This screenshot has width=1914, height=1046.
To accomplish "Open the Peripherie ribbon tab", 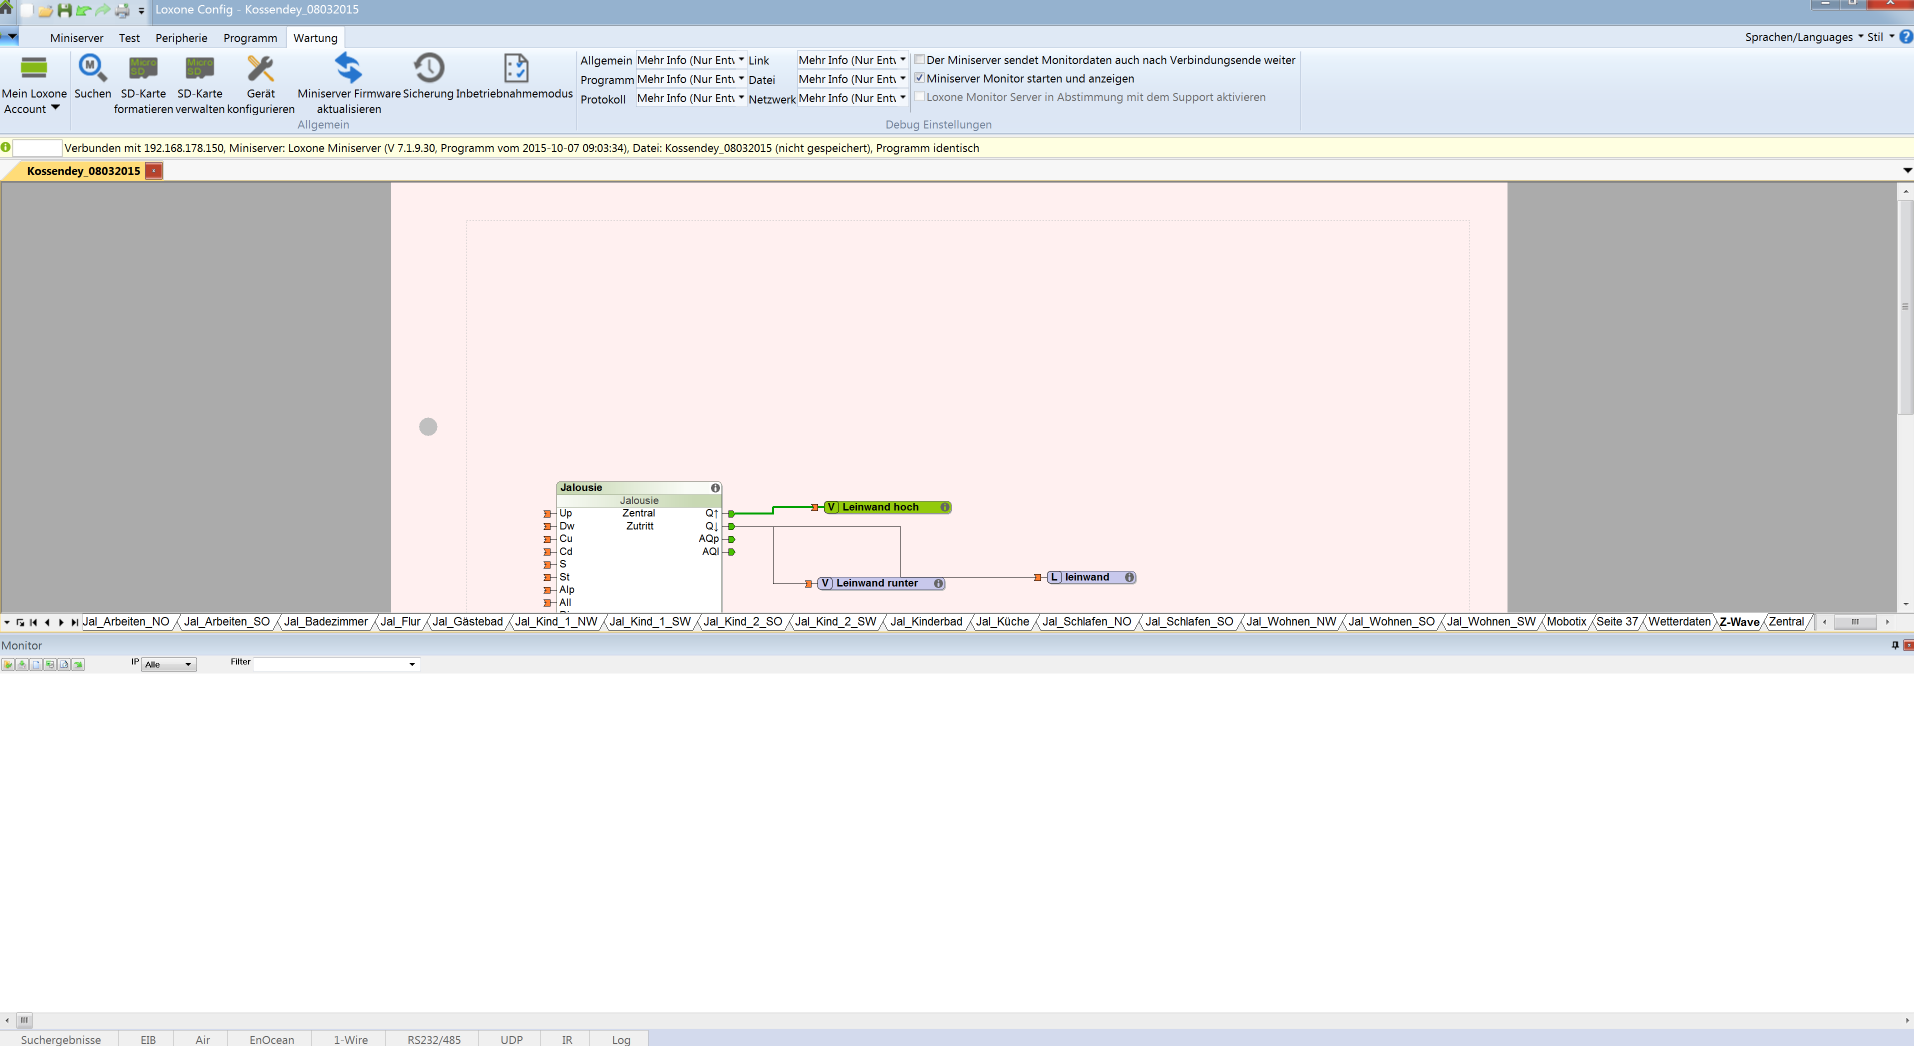I will click(x=181, y=38).
